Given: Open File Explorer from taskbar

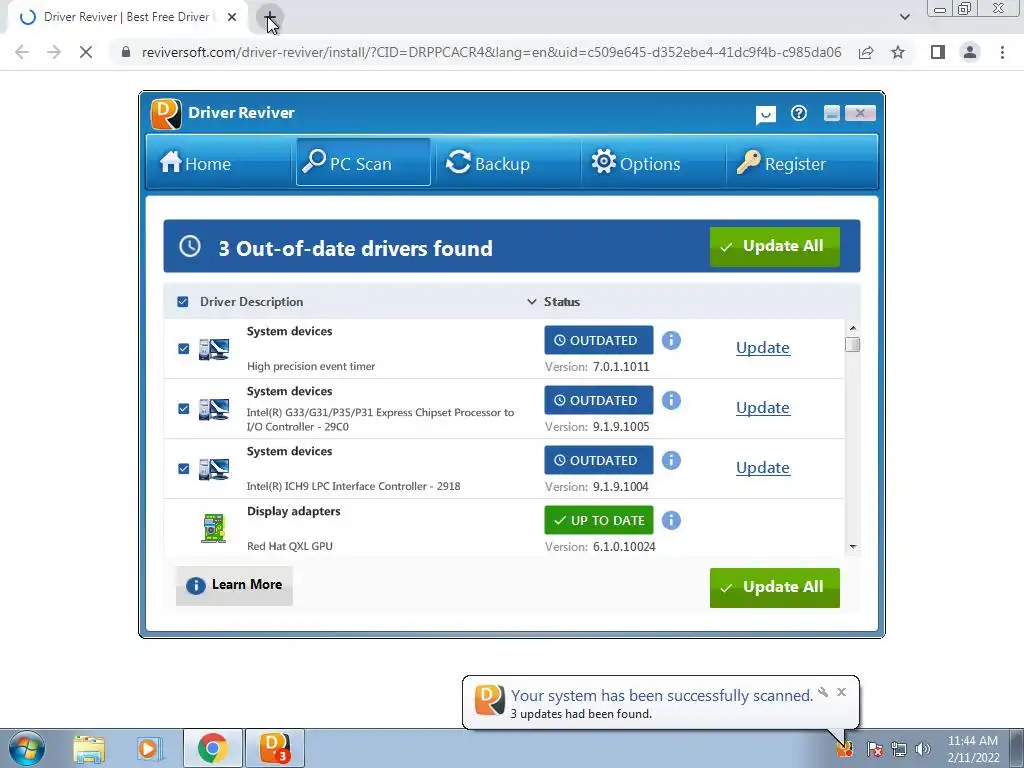Looking at the screenshot, I should point(89,749).
